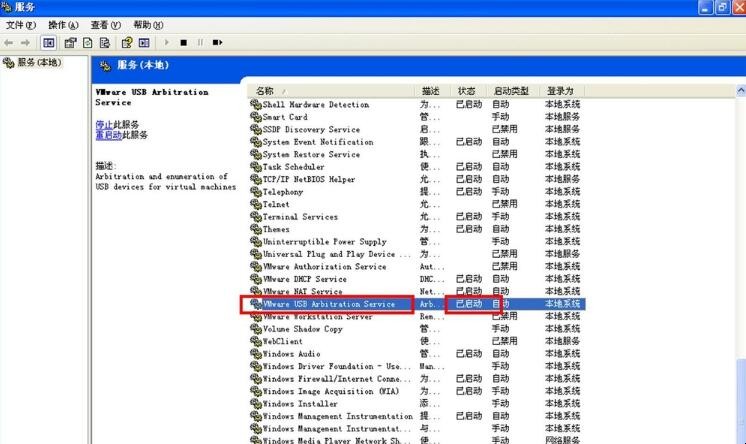Open the 查看(V) menu
The image size is (746, 444).
[105, 24]
